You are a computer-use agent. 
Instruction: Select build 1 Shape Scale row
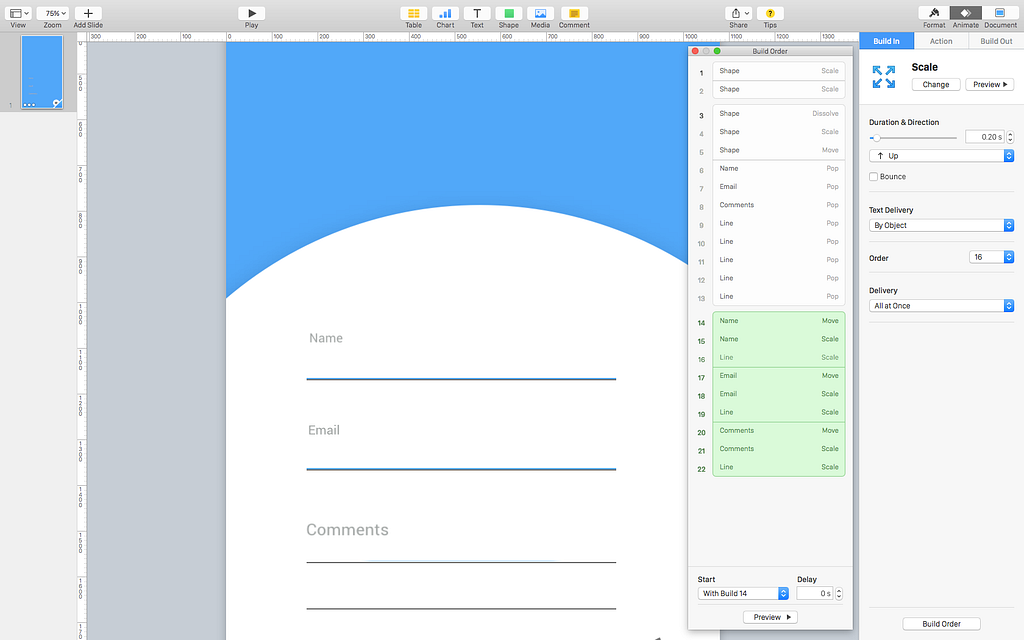(x=778, y=71)
